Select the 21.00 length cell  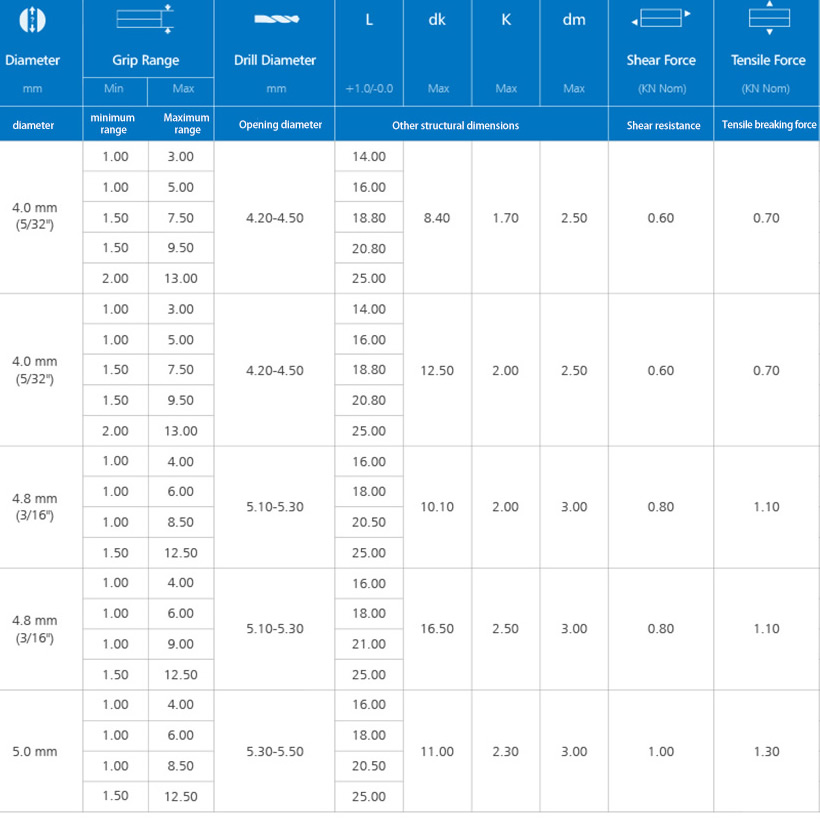point(369,644)
